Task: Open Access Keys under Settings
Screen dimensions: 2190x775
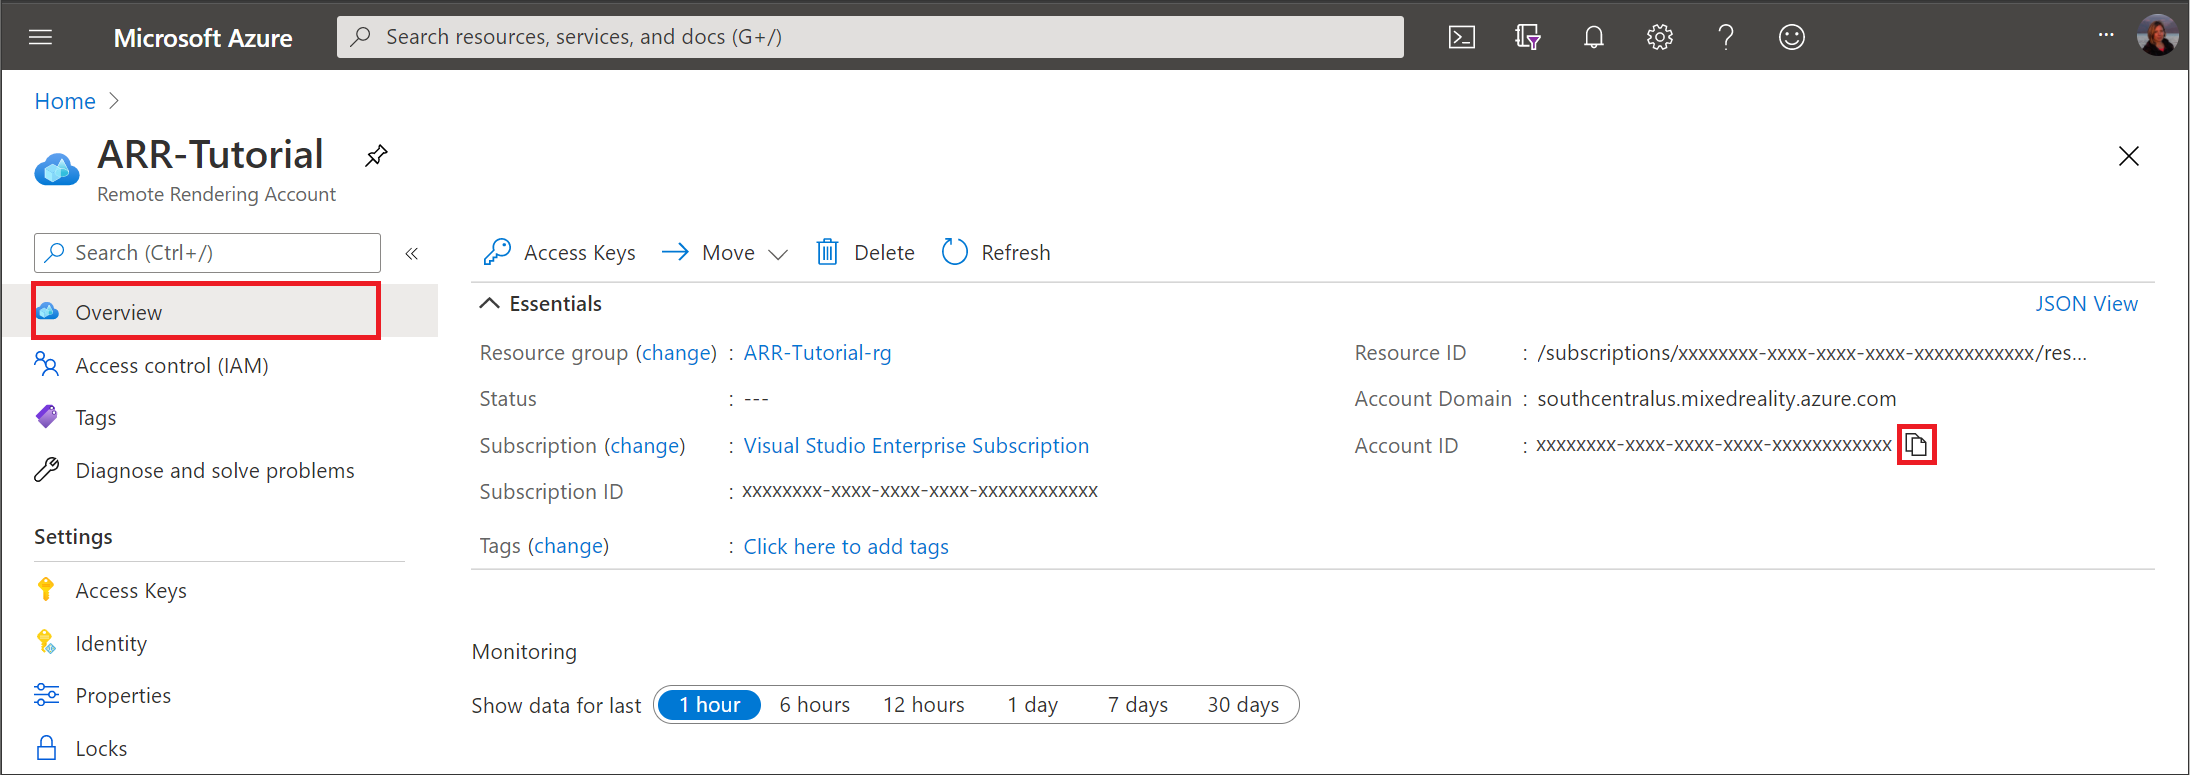Action: pos(110,590)
